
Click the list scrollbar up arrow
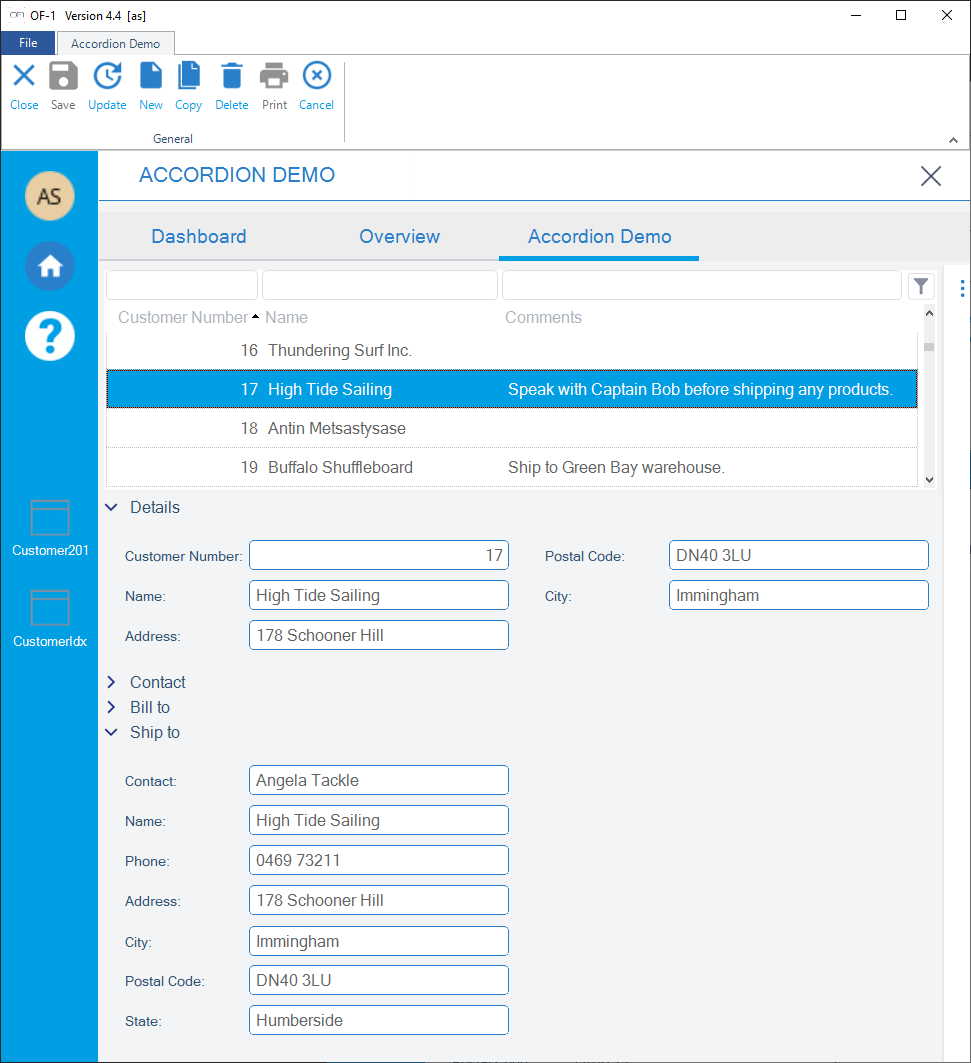coord(929,313)
